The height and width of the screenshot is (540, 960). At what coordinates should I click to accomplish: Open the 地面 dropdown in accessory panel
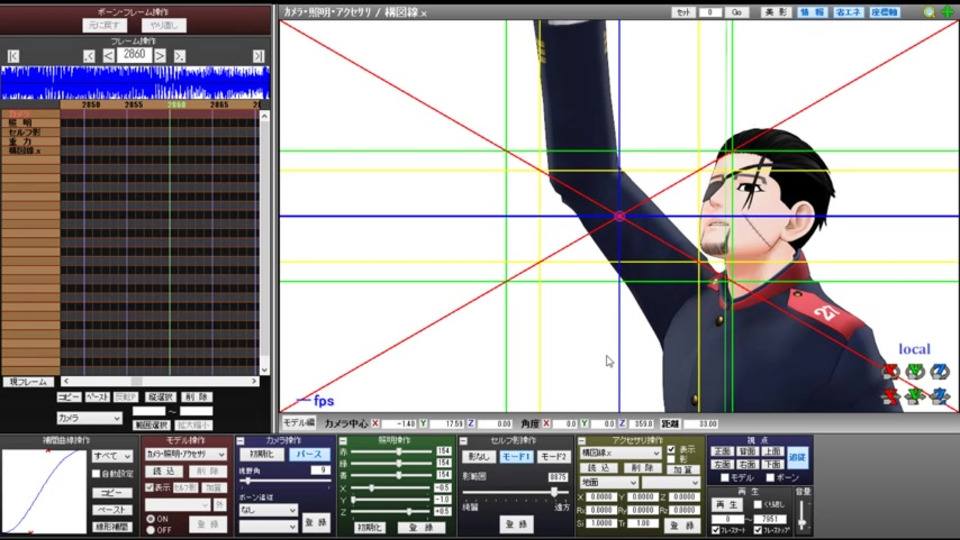tap(609, 482)
